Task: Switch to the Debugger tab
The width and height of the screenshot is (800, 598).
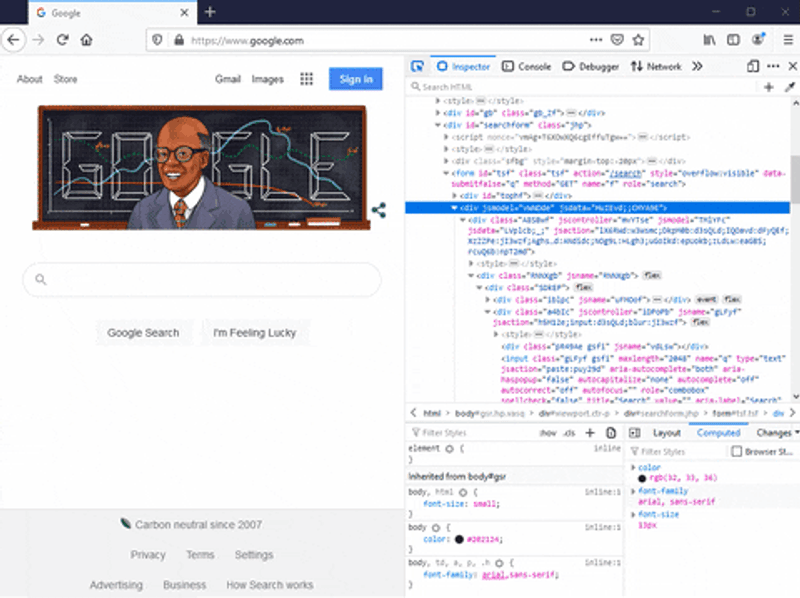Action: point(591,67)
